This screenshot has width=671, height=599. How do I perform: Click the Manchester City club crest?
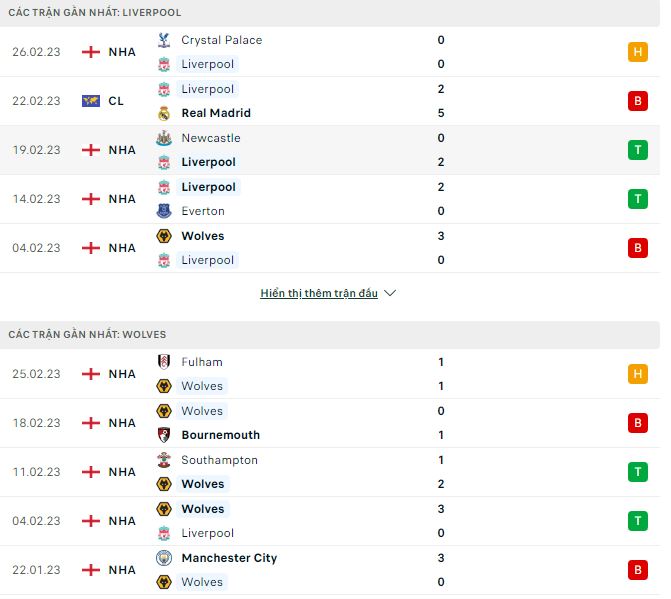pos(164,558)
